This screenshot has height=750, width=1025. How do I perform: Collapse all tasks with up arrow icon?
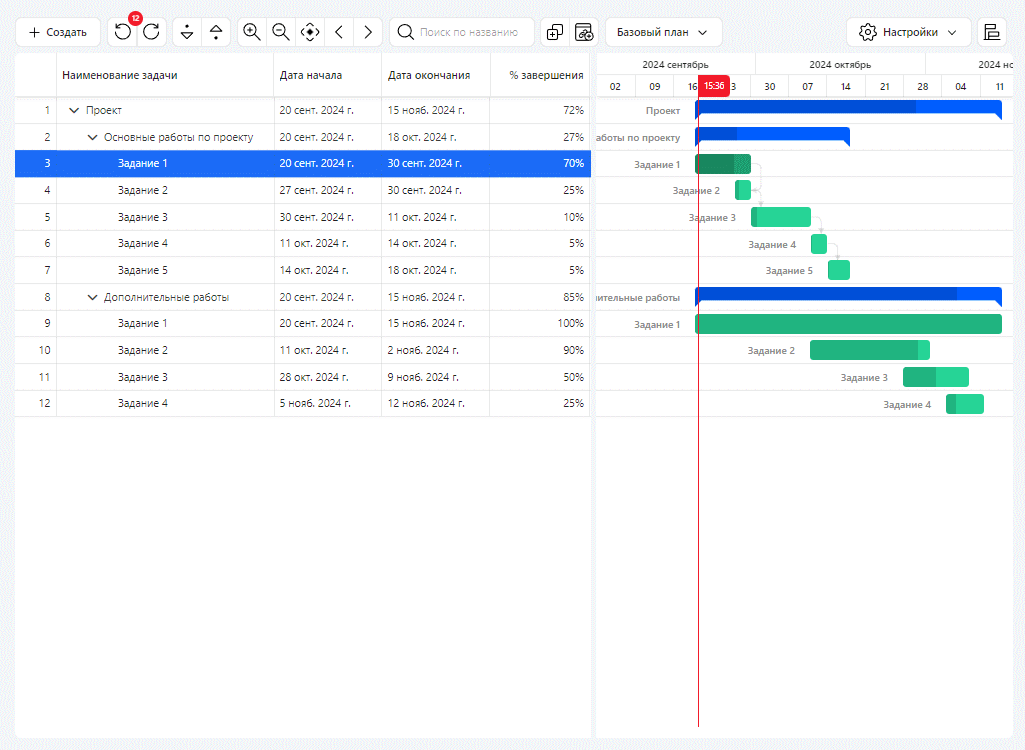coord(216,32)
